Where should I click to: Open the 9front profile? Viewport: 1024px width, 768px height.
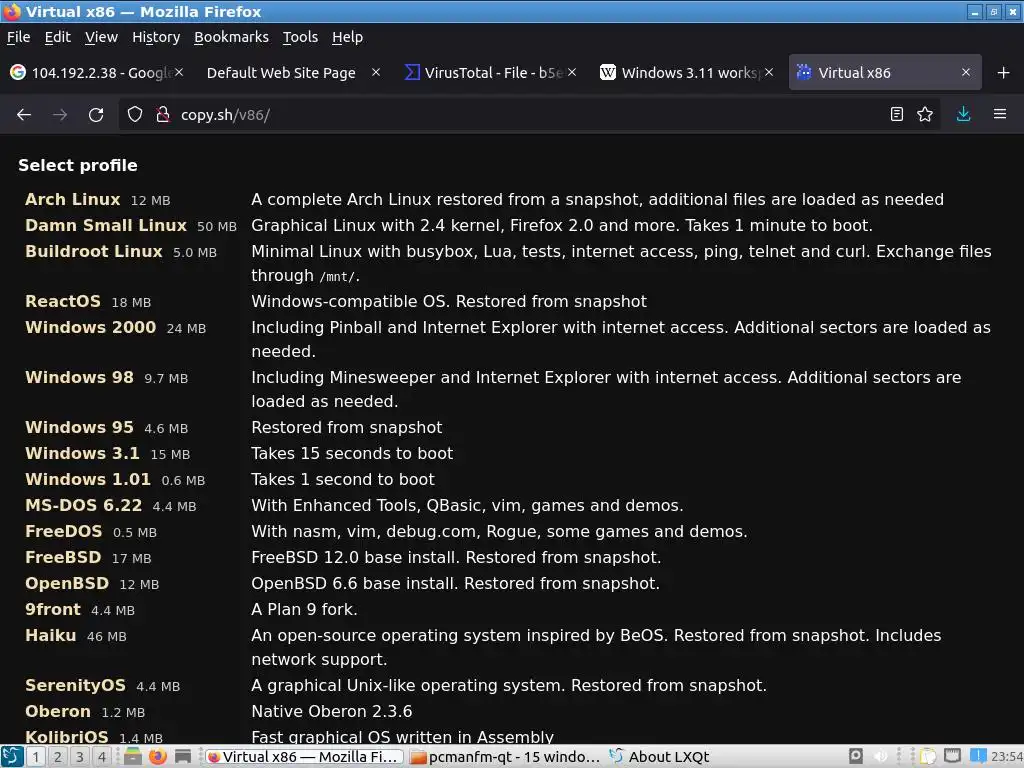pyautogui.click(x=53, y=609)
